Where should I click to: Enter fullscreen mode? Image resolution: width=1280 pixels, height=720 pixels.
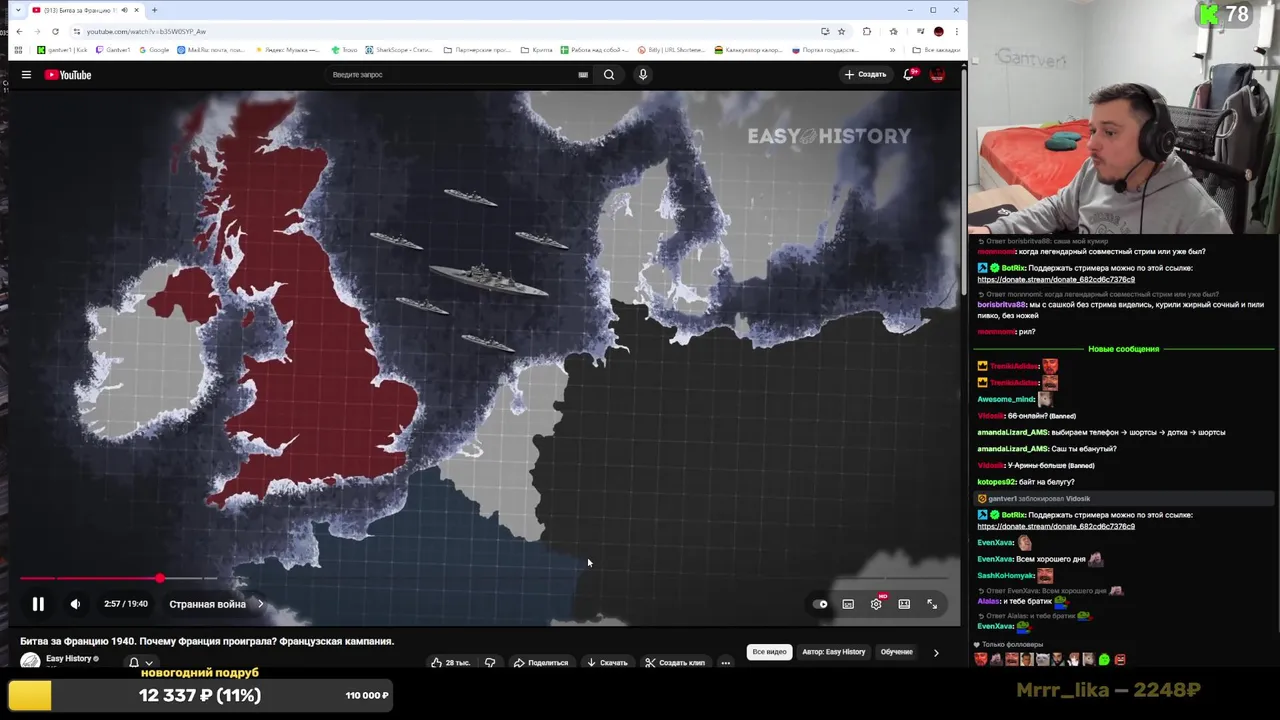pos(932,604)
